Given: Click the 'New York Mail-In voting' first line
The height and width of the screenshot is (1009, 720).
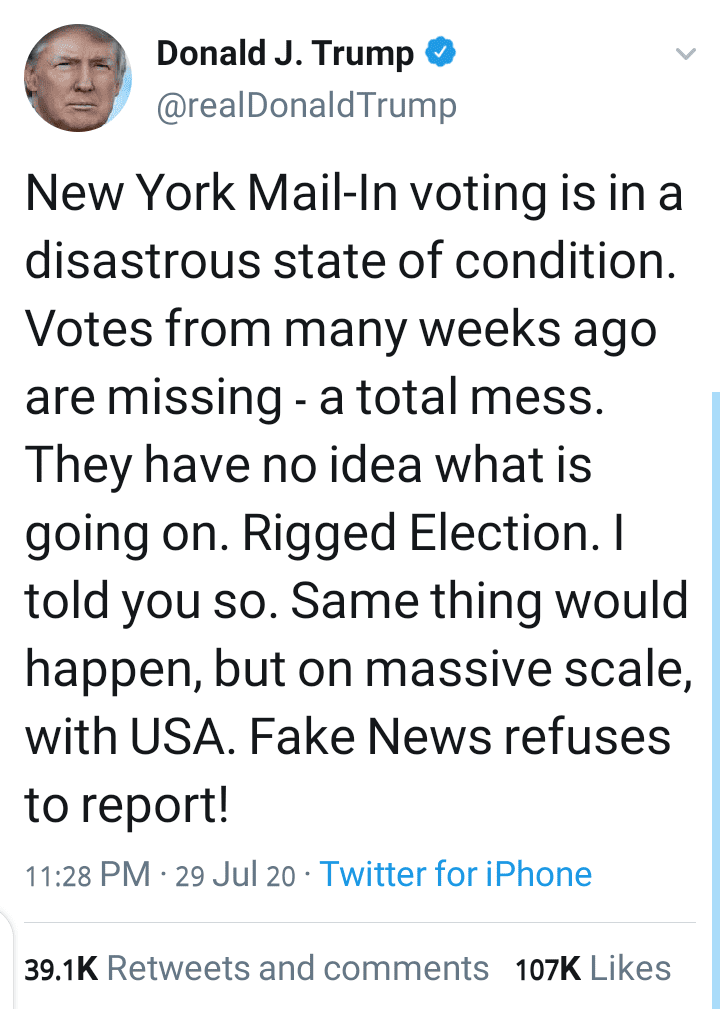Looking at the screenshot, I should pyautogui.click(x=354, y=193).
